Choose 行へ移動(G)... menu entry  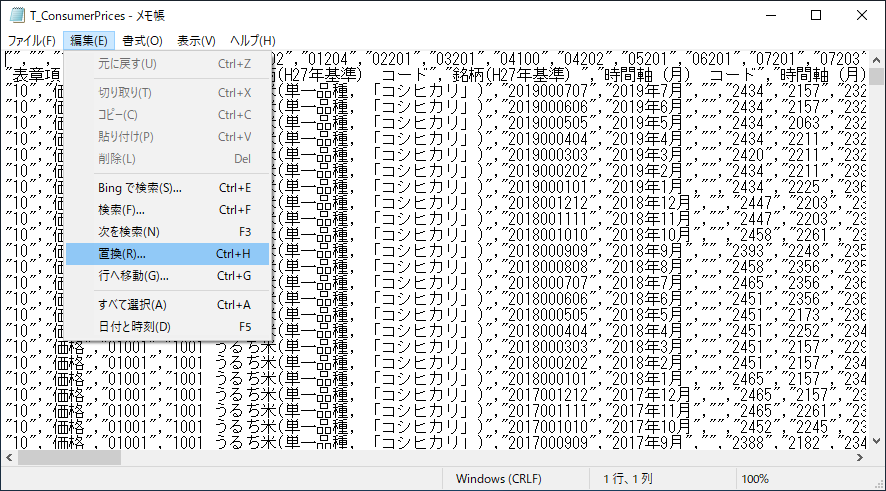pyautogui.click(x=133, y=276)
